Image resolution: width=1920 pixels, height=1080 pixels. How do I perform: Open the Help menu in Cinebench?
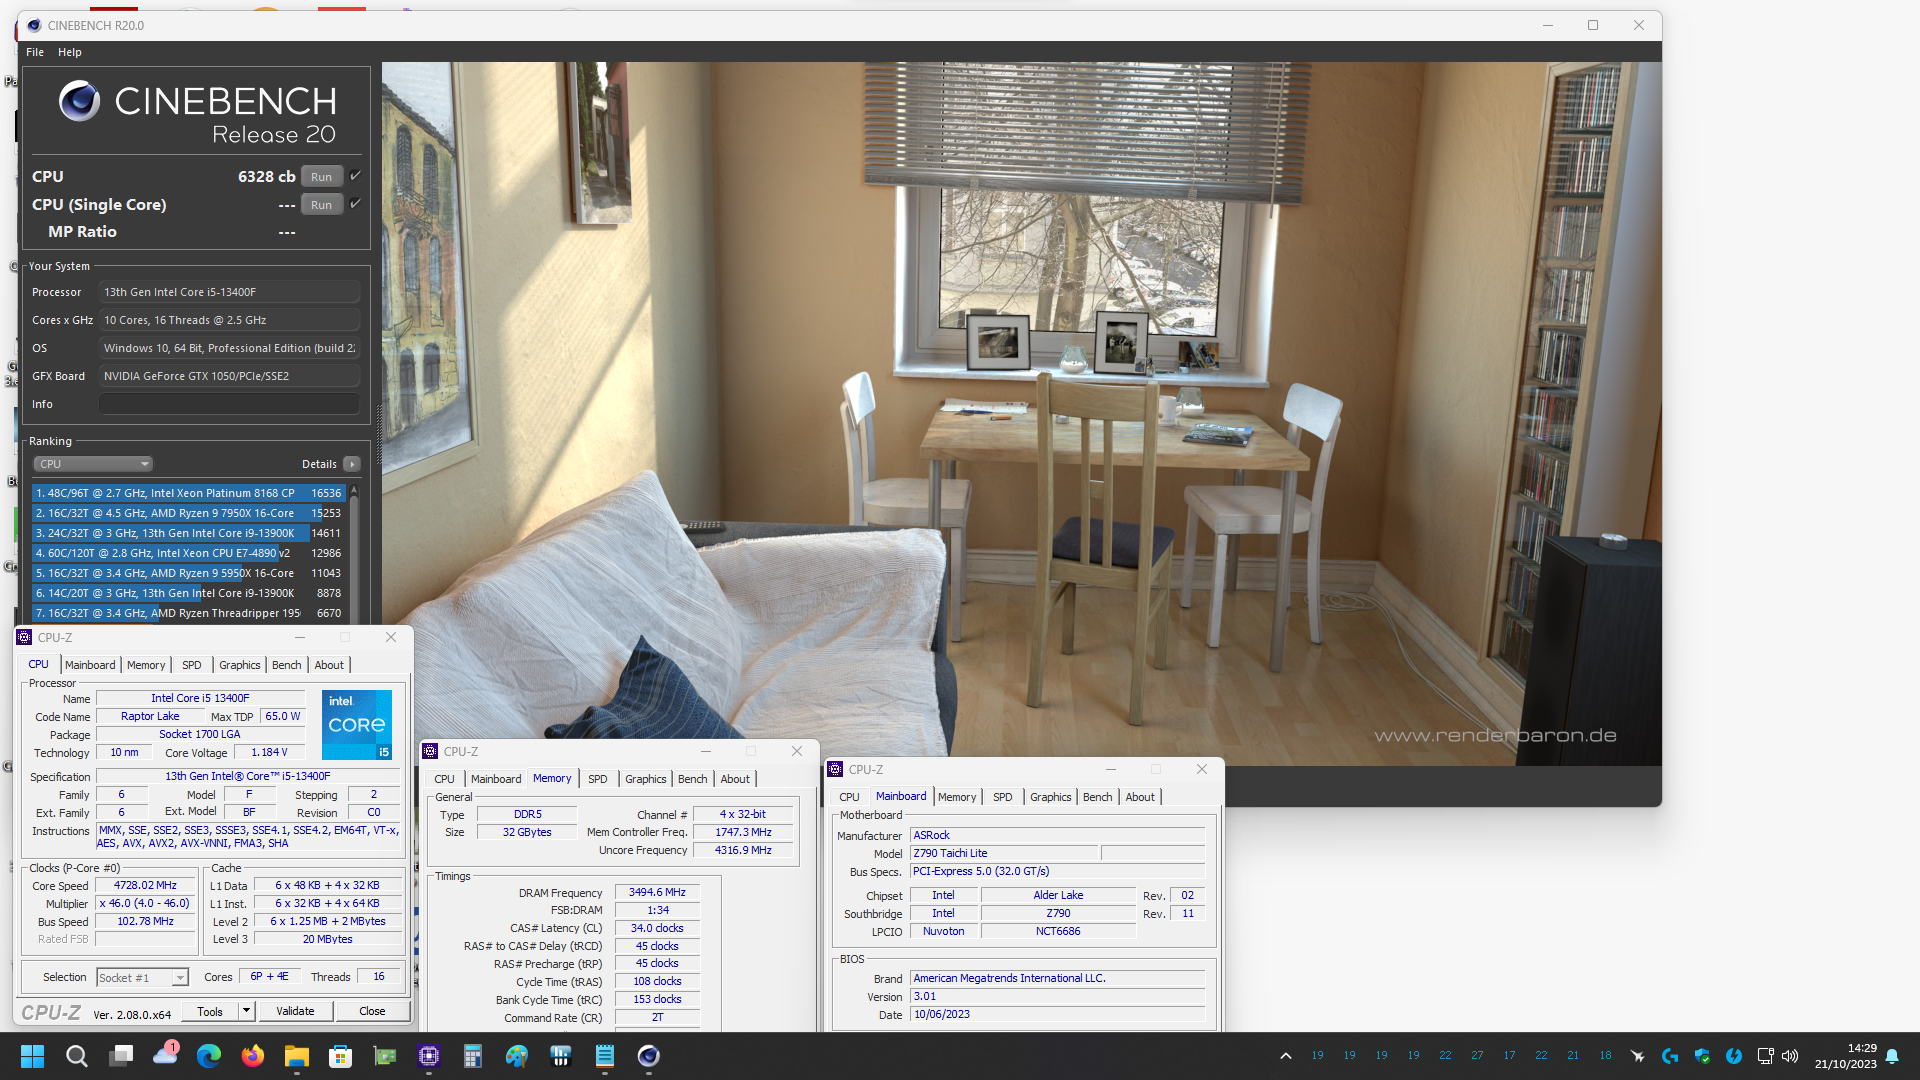70,52
